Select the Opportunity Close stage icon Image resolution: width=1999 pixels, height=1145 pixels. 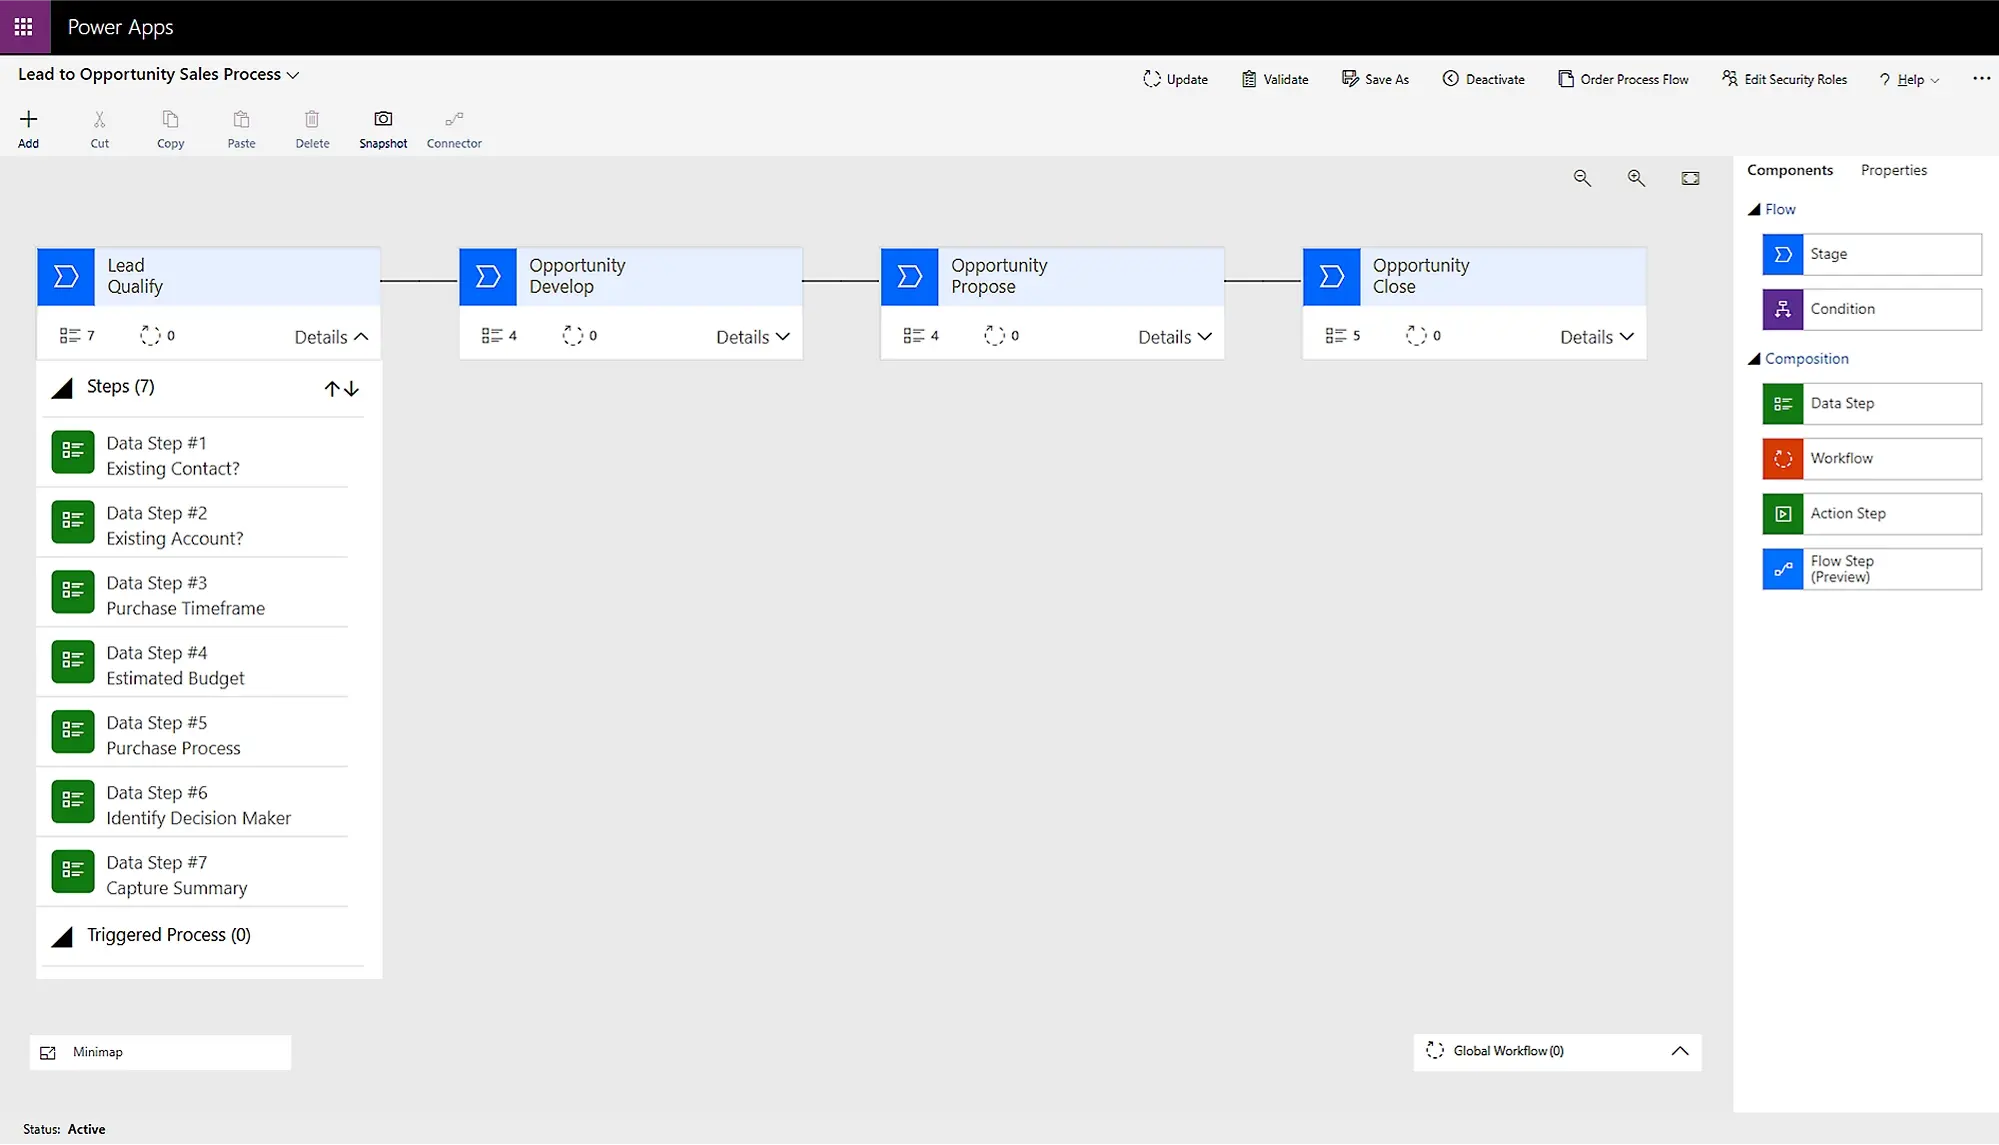point(1332,276)
